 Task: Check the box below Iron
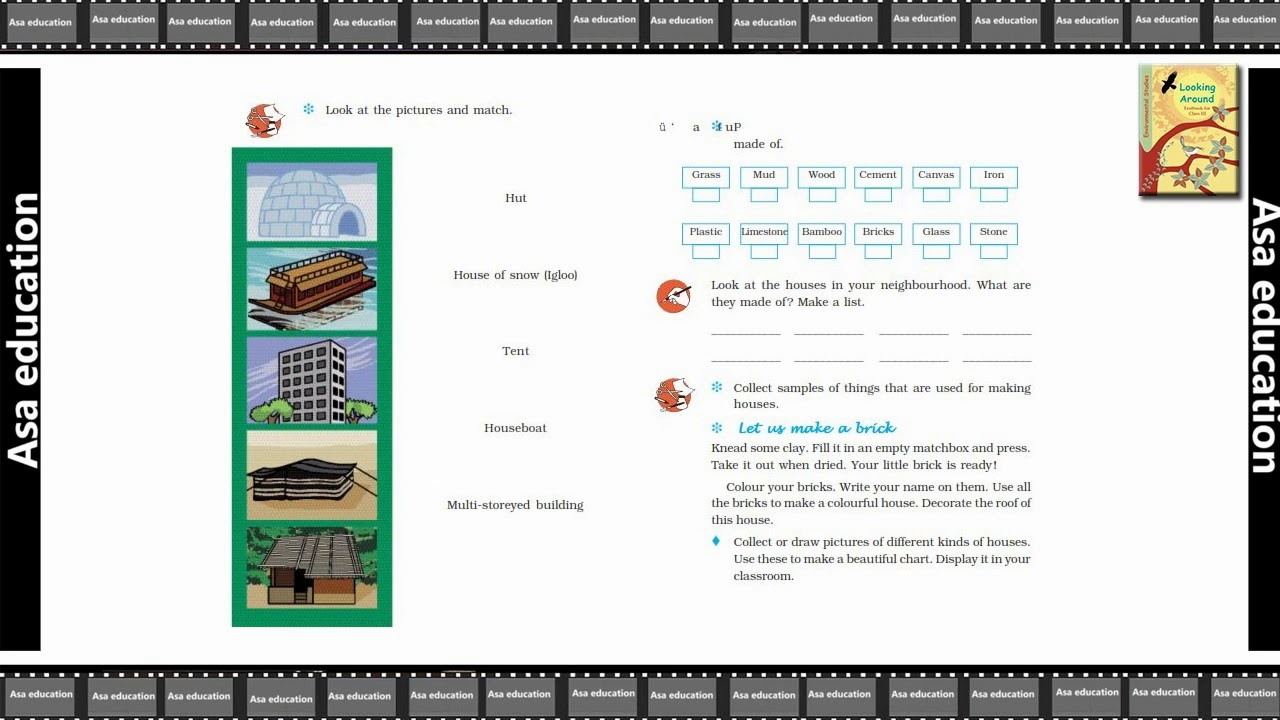pos(993,195)
